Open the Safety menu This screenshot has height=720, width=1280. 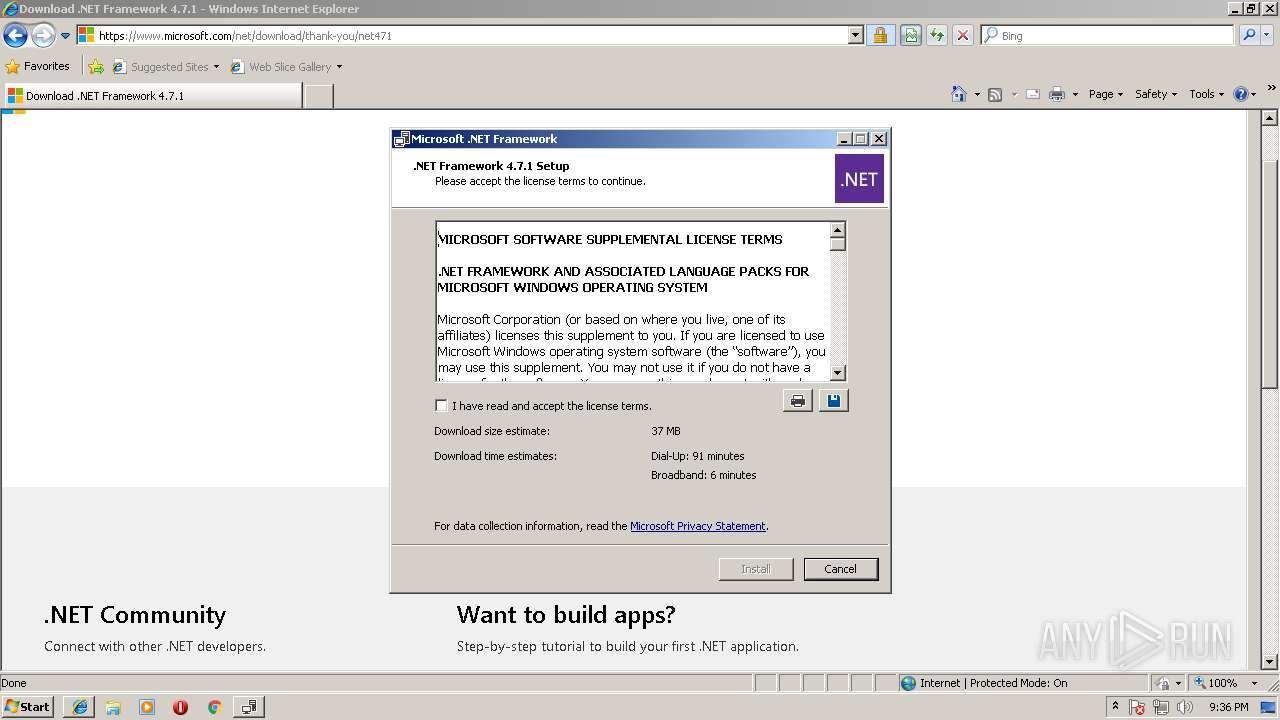pyautogui.click(x=1156, y=94)
